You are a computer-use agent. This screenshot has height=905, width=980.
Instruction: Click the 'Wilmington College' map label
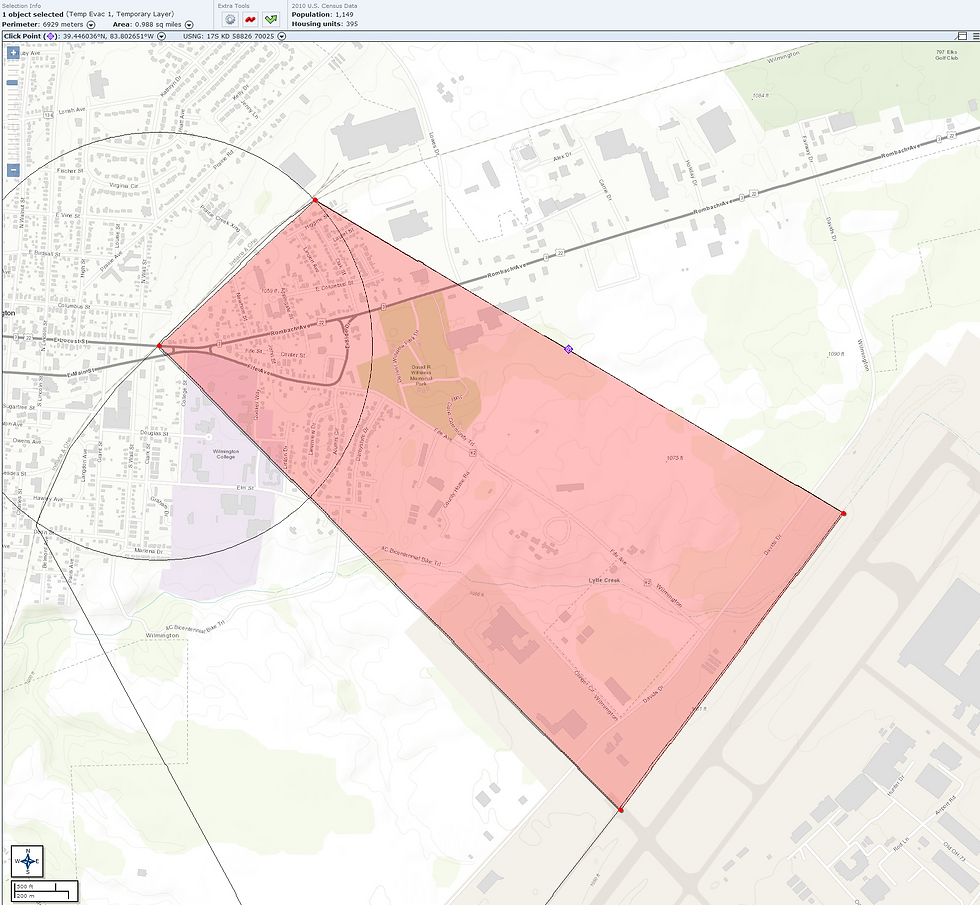pos(226,454)
